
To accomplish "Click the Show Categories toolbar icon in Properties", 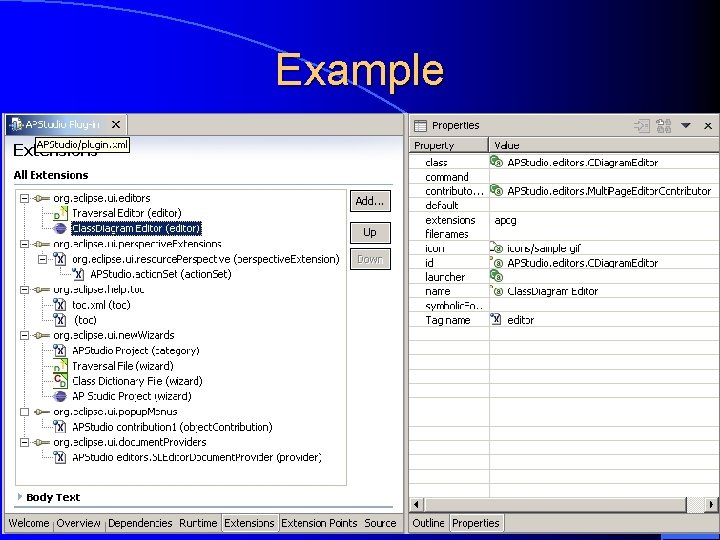I will pos(642,125).
